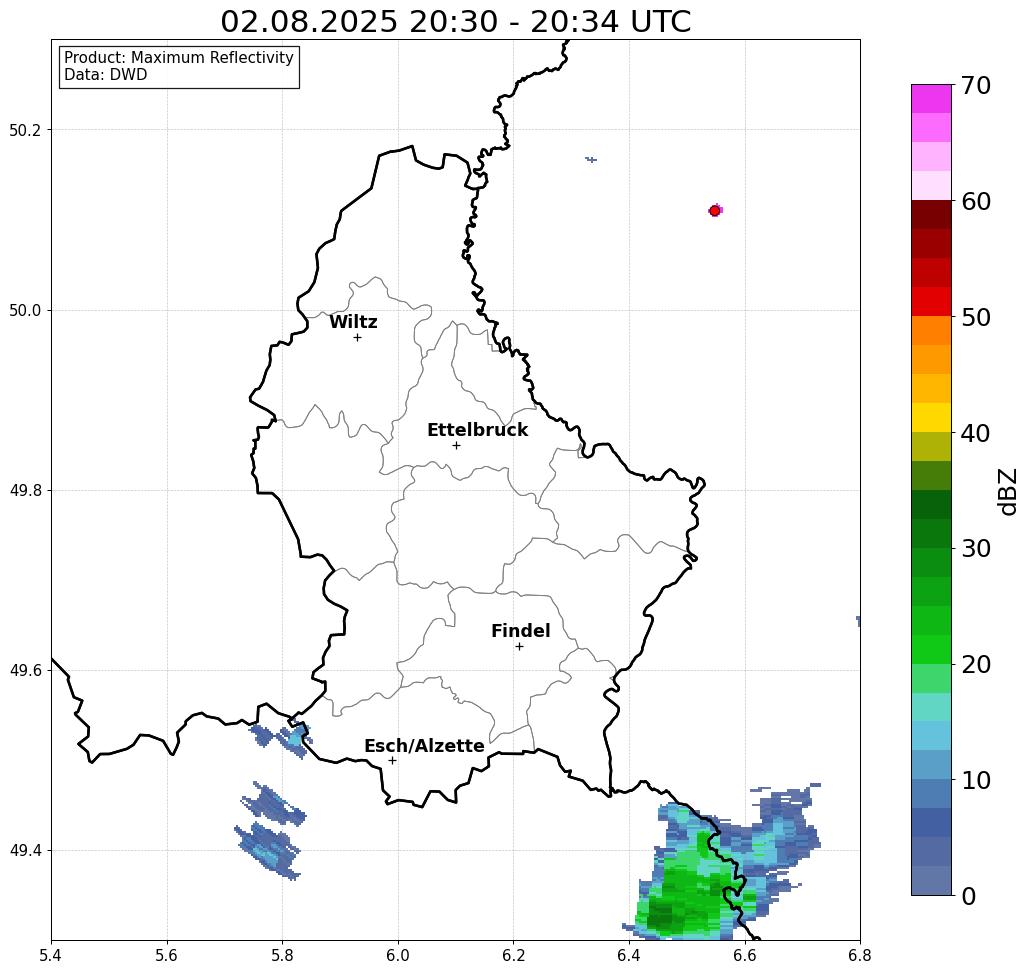Image resolution: width=1029 pixels, height=973 pixels.
Task: Click the colorbar tick label 0
Action: click(969, 896)
